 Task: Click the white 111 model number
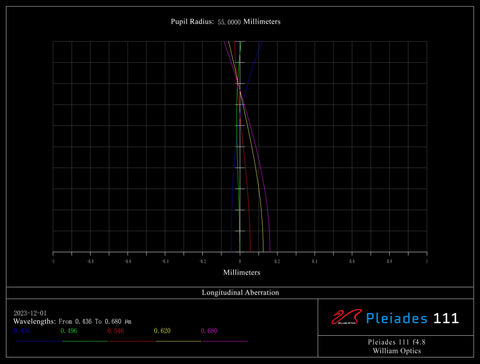[x=446, y=319]
